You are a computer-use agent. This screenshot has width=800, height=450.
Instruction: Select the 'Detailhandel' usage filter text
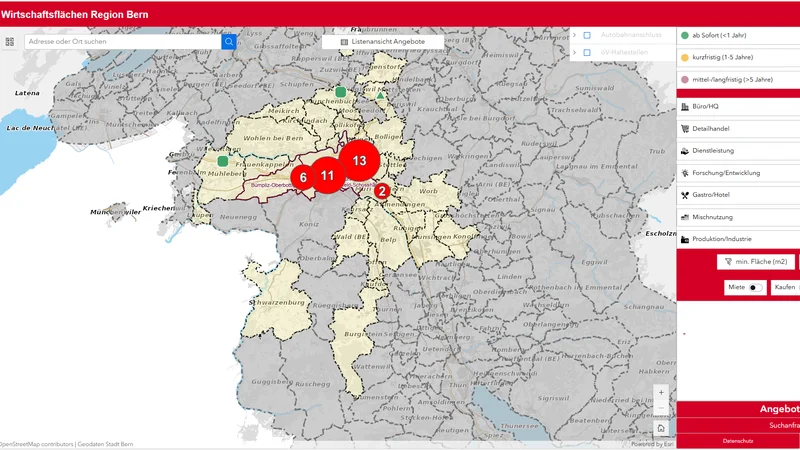coord(711,129)
